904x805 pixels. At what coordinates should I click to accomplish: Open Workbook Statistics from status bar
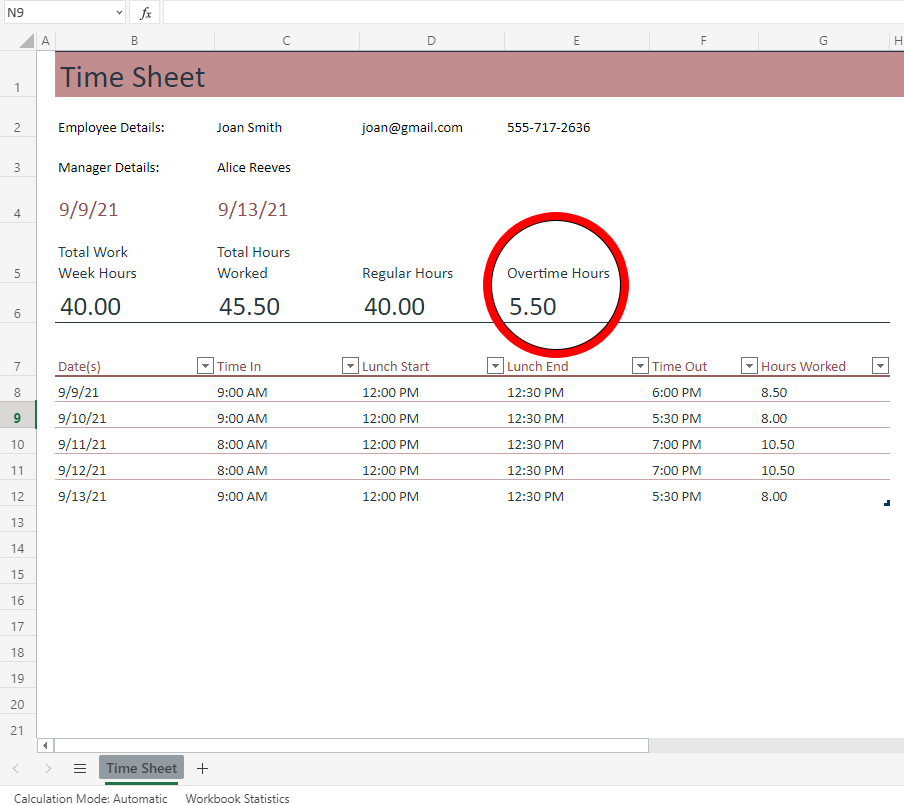(x=237, y=798)
